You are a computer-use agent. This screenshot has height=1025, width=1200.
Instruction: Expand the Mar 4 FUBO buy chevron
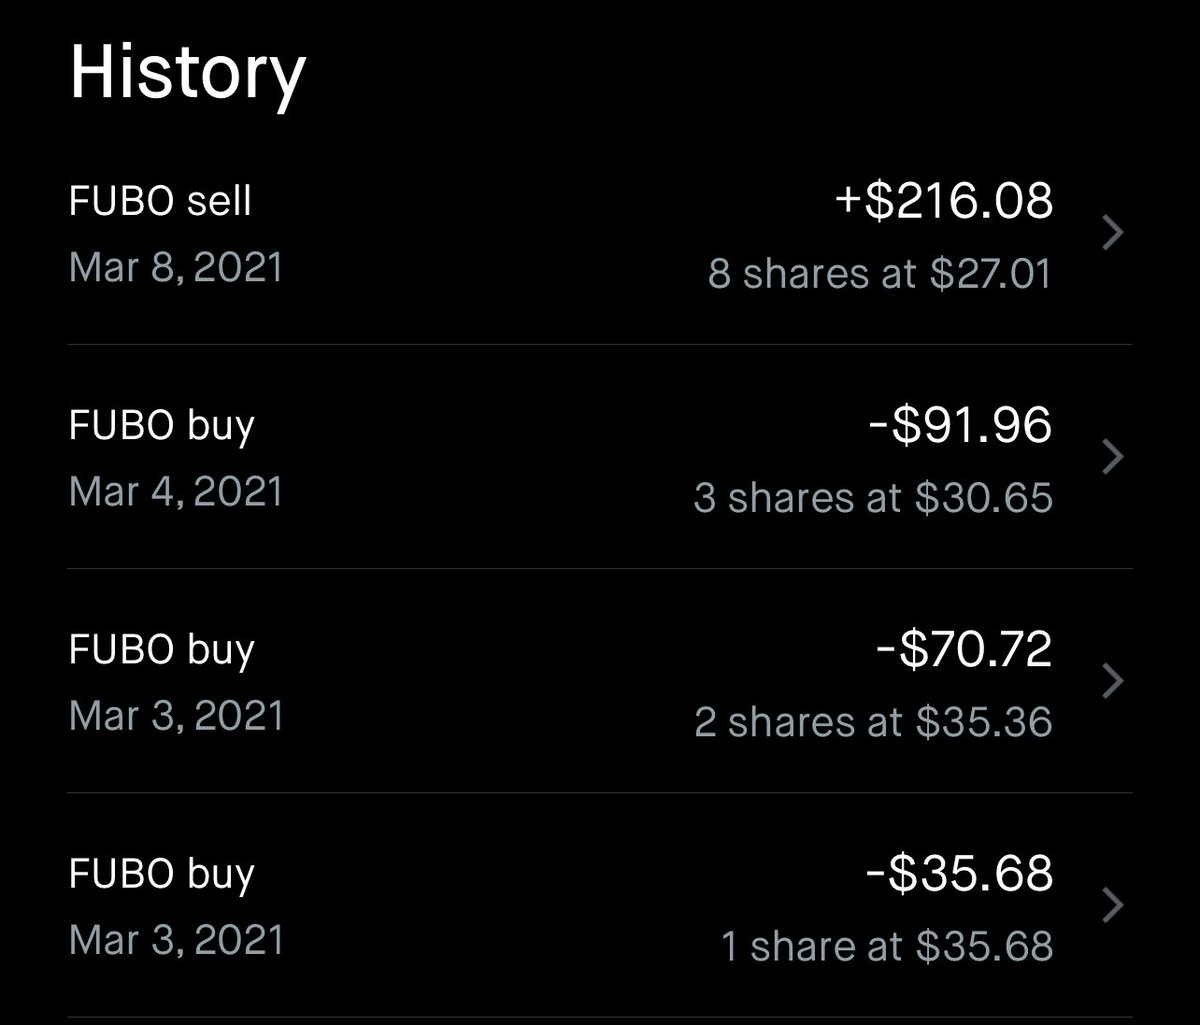click(x=1112, y=458)
